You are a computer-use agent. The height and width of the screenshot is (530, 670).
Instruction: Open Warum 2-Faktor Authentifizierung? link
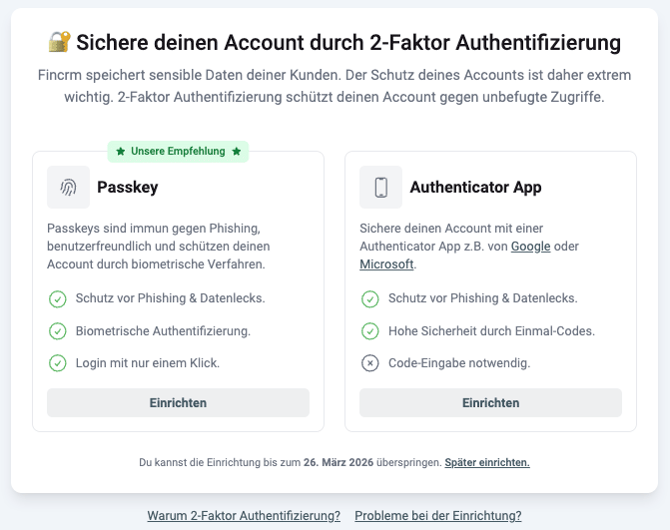click(244, 516)
